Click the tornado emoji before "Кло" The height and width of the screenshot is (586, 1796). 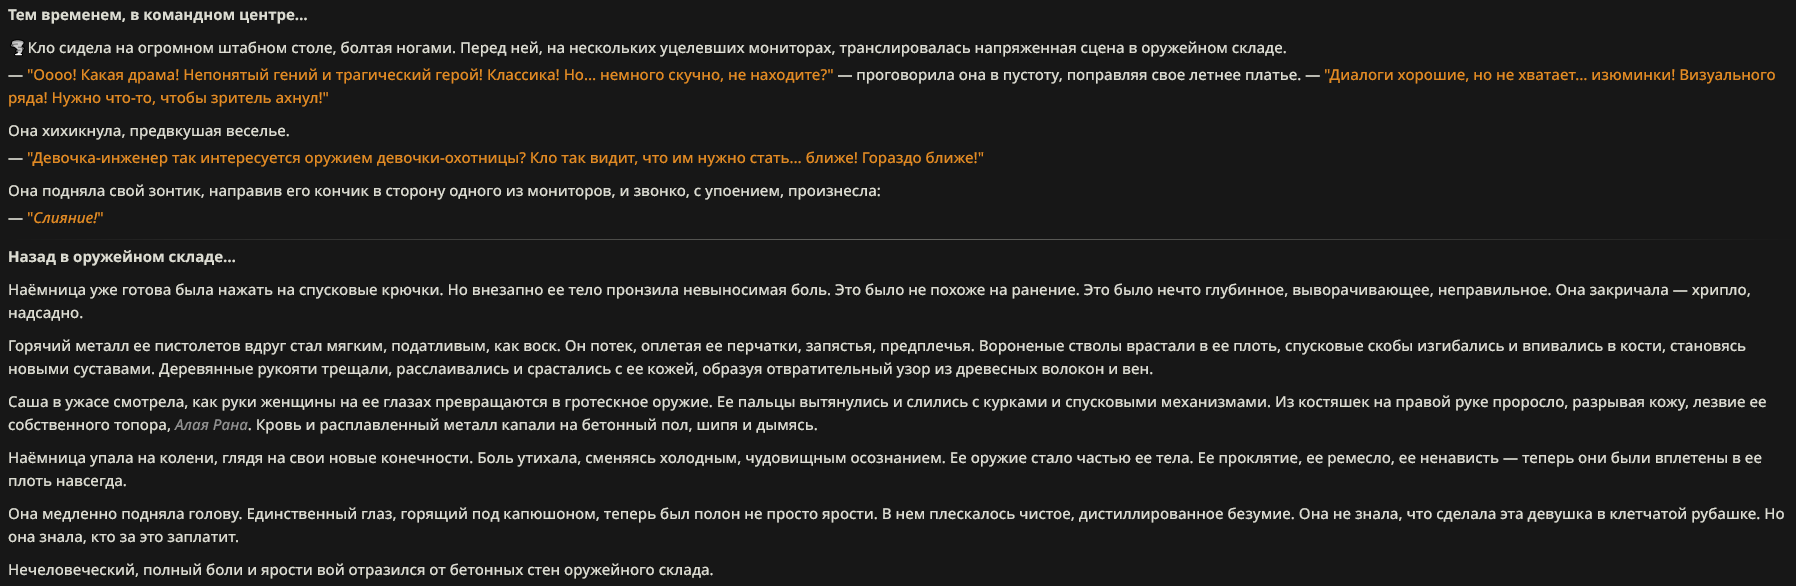click(17, 48)
